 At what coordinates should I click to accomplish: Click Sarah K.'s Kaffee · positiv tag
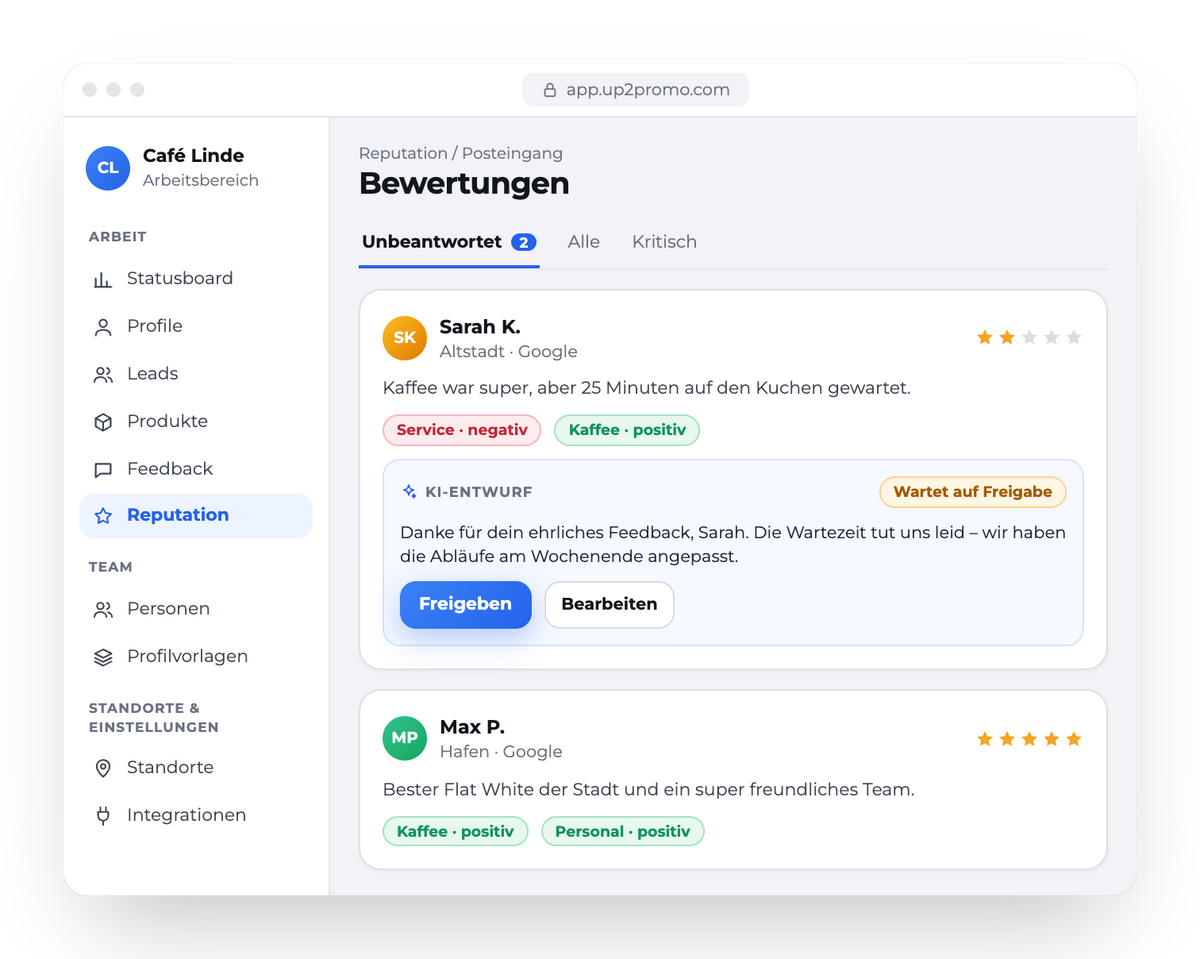point(627,430)
